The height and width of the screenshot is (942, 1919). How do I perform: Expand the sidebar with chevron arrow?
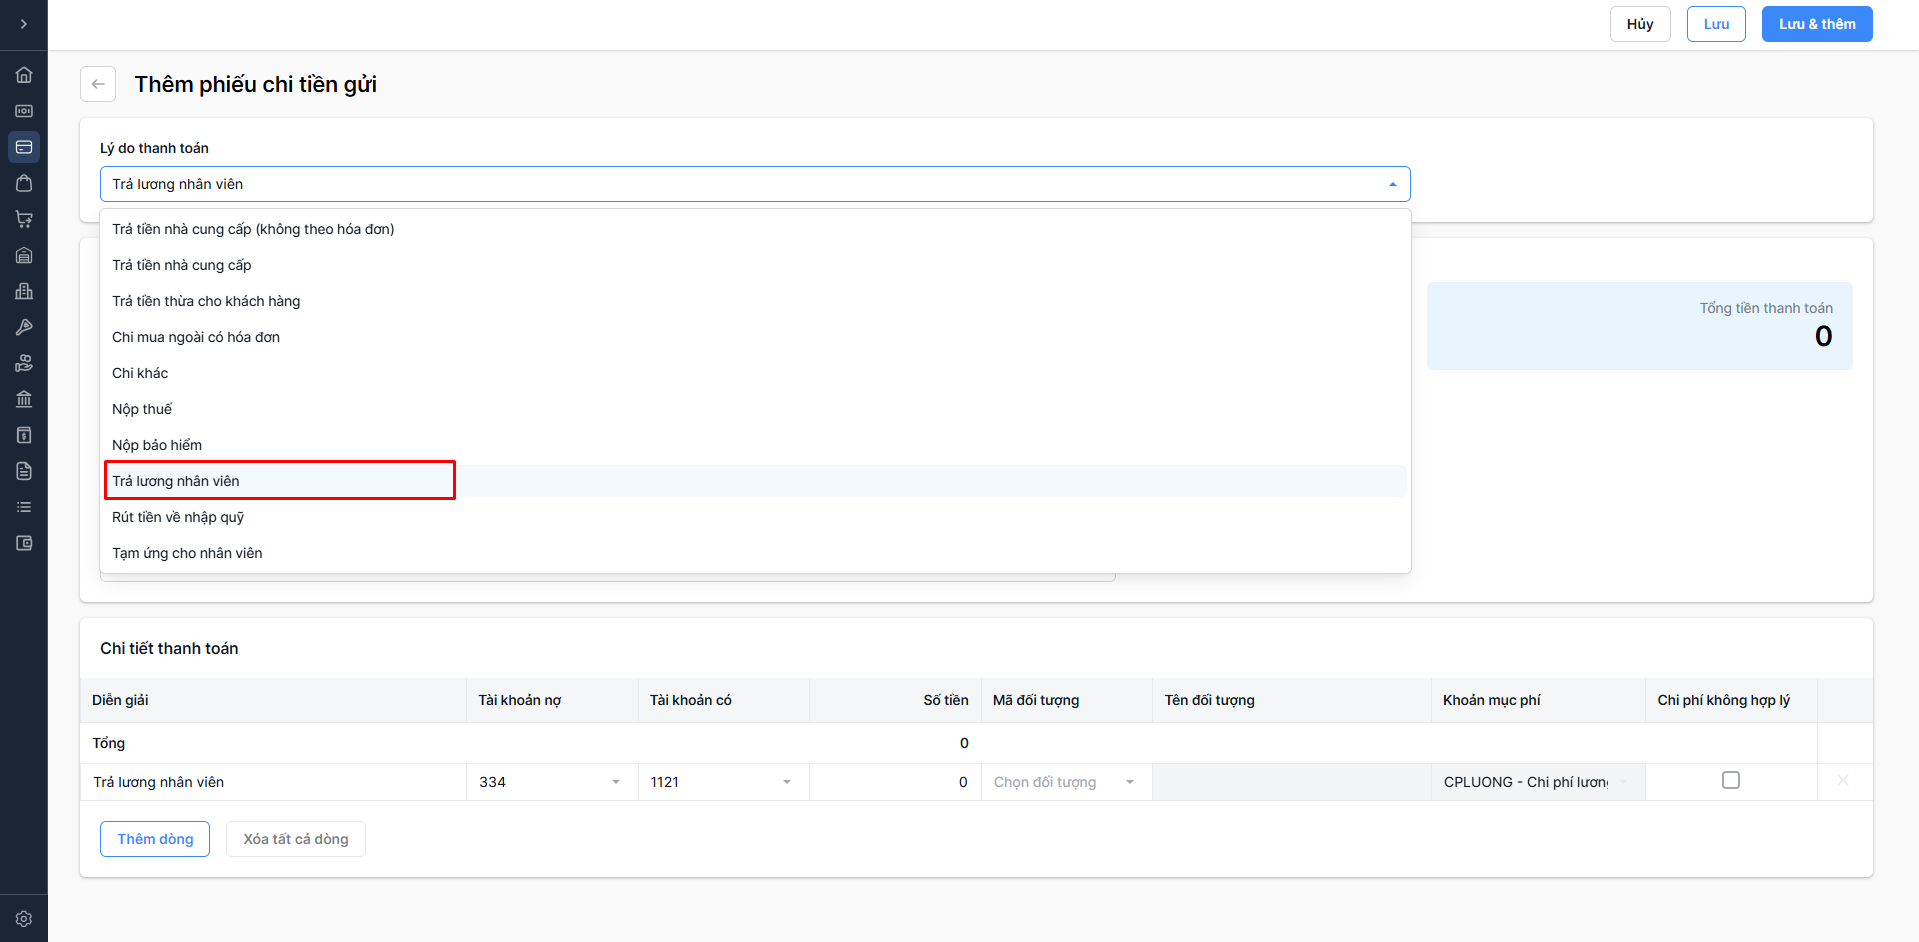click(x=24, y=24)
